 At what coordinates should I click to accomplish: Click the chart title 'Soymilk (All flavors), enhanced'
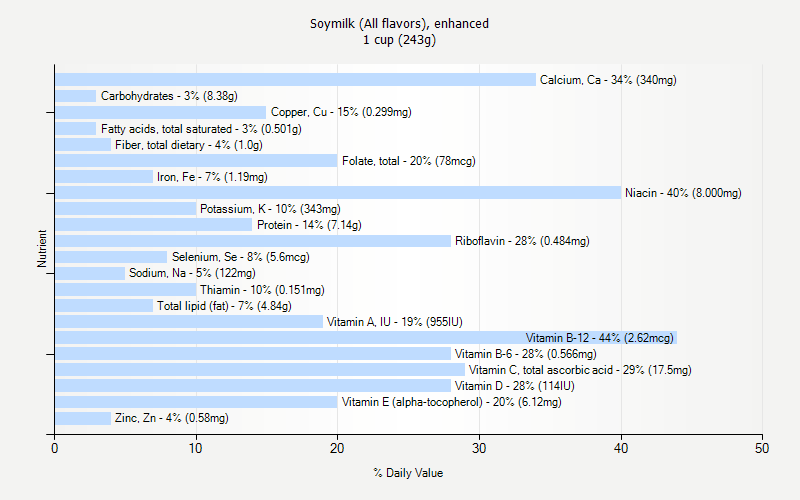[x=399, y=24]
